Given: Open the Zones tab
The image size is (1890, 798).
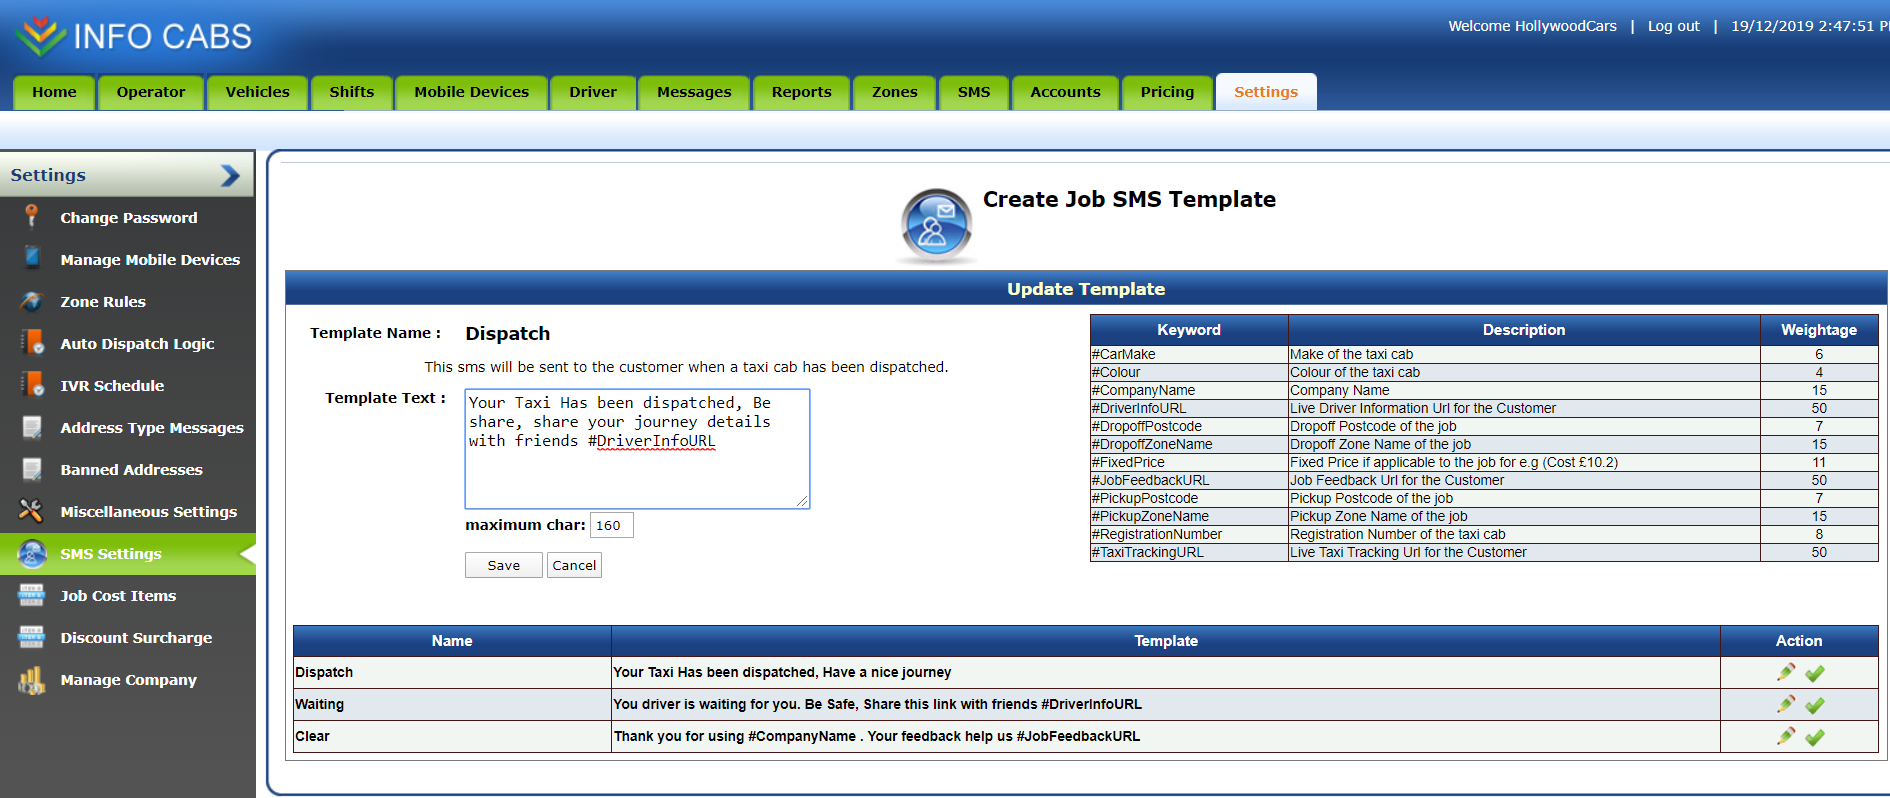Looking at the screenshot, I should (894, 92).
